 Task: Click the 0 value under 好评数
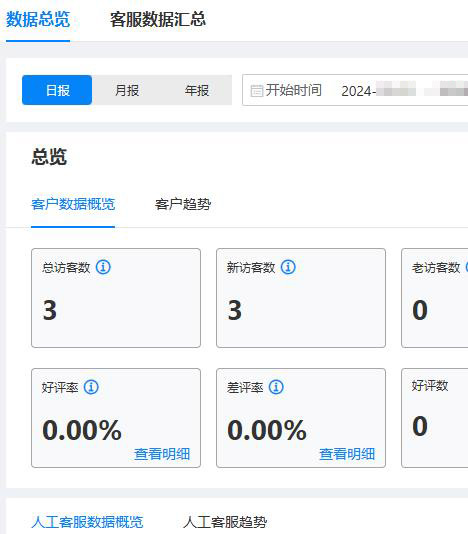click(x=420, y=426)
